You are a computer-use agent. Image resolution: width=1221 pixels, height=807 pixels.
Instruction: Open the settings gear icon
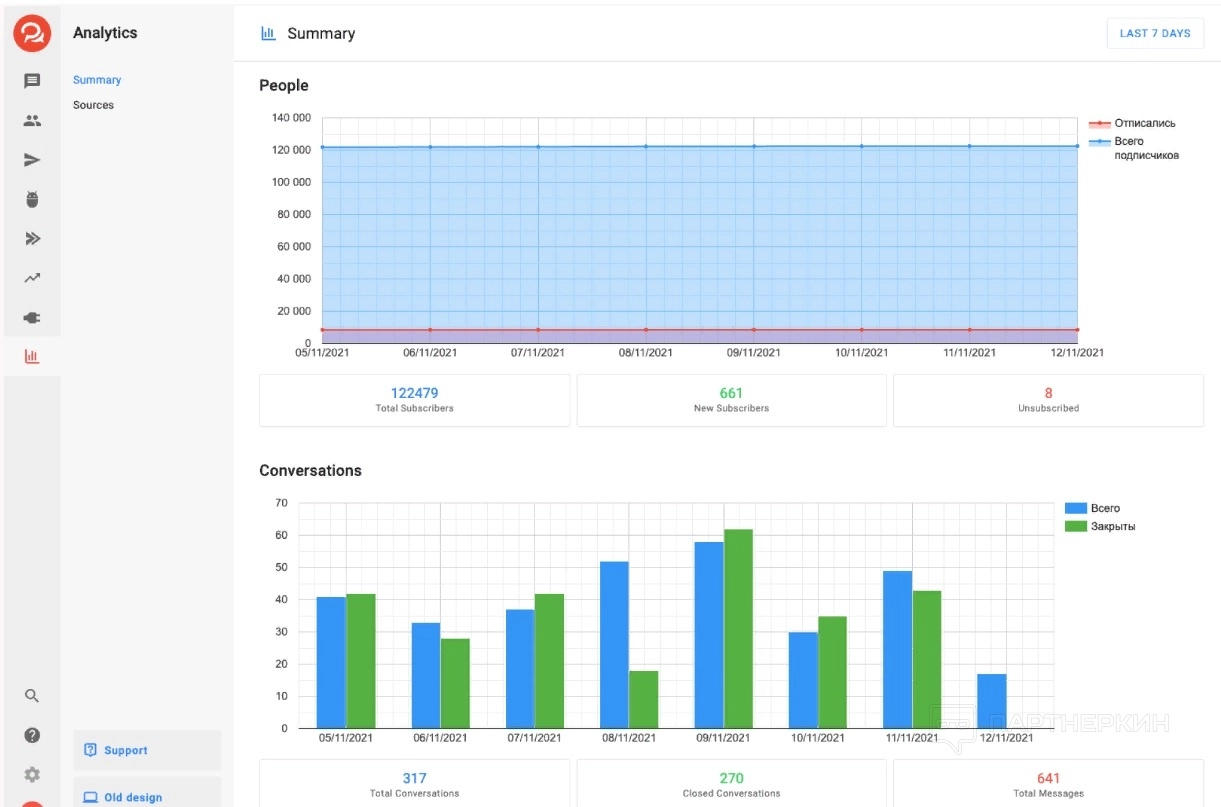point(32,774)
